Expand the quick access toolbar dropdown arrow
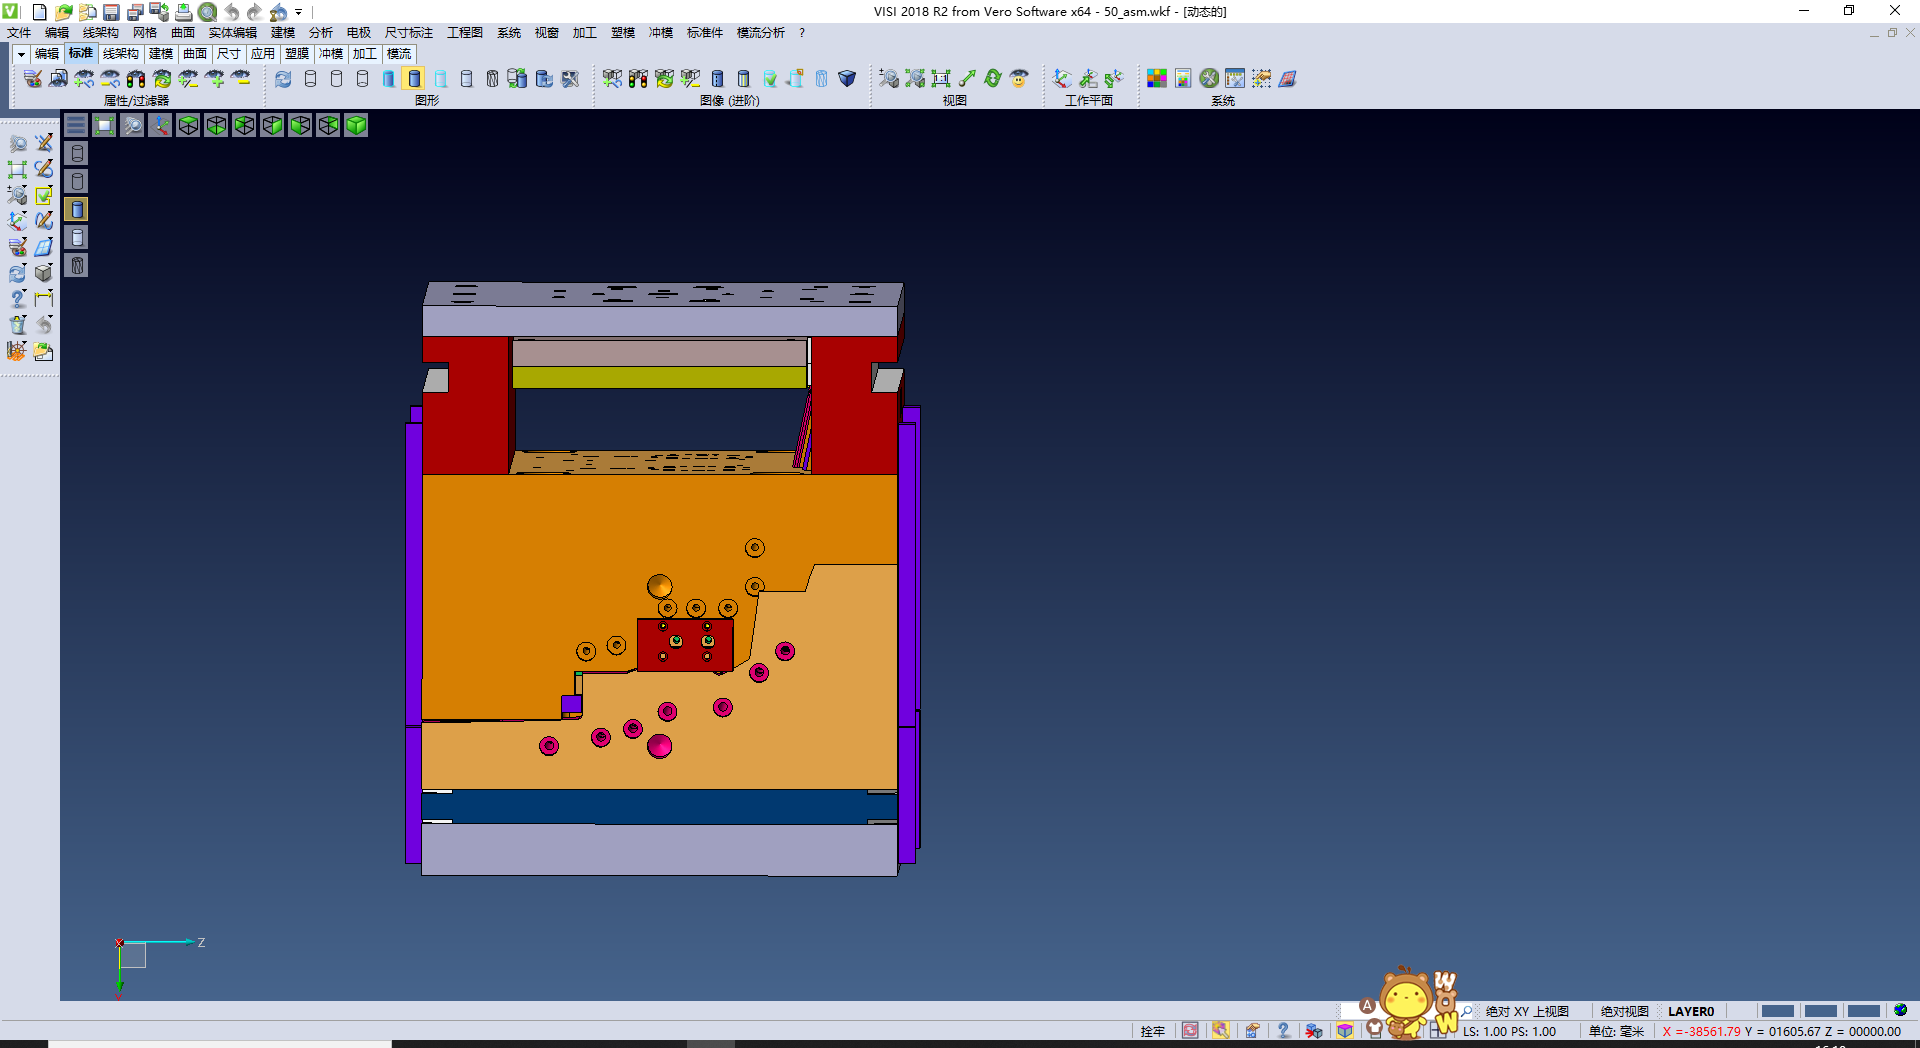Screen dimensions: 1920x1048 299,12
